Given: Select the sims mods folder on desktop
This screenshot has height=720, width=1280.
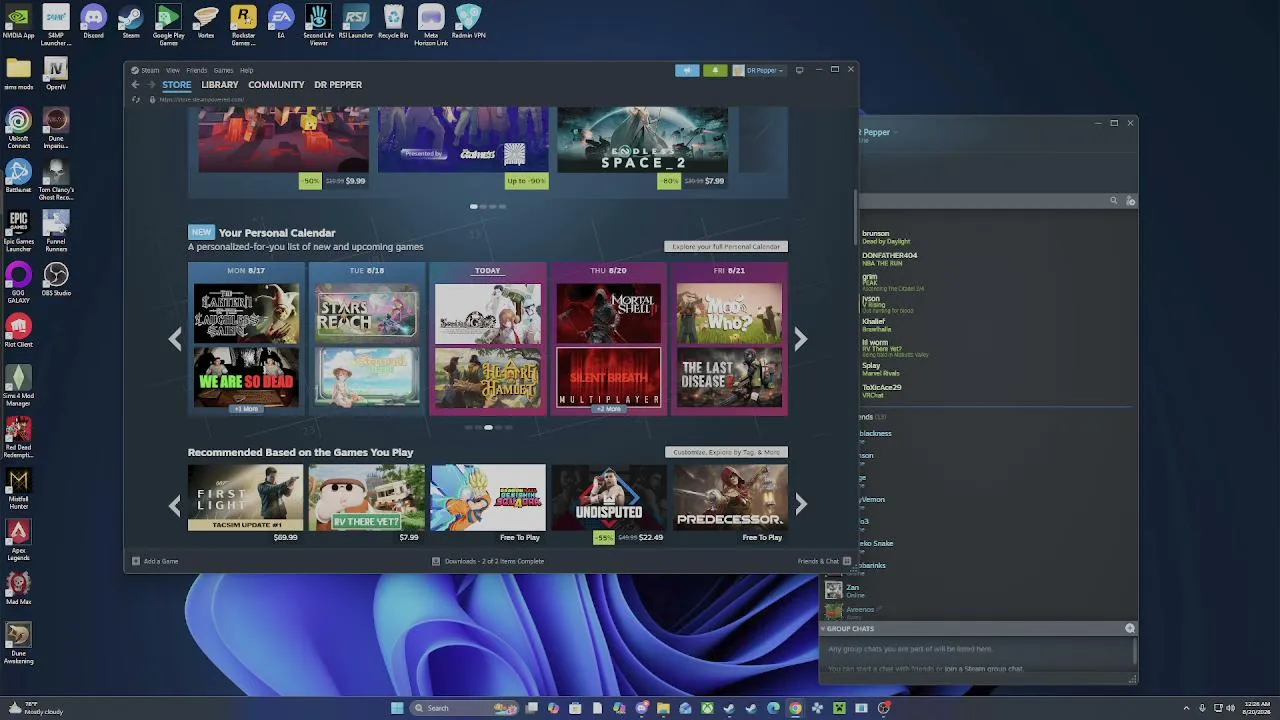Looking at the screenshot, I should coord(18,74).
